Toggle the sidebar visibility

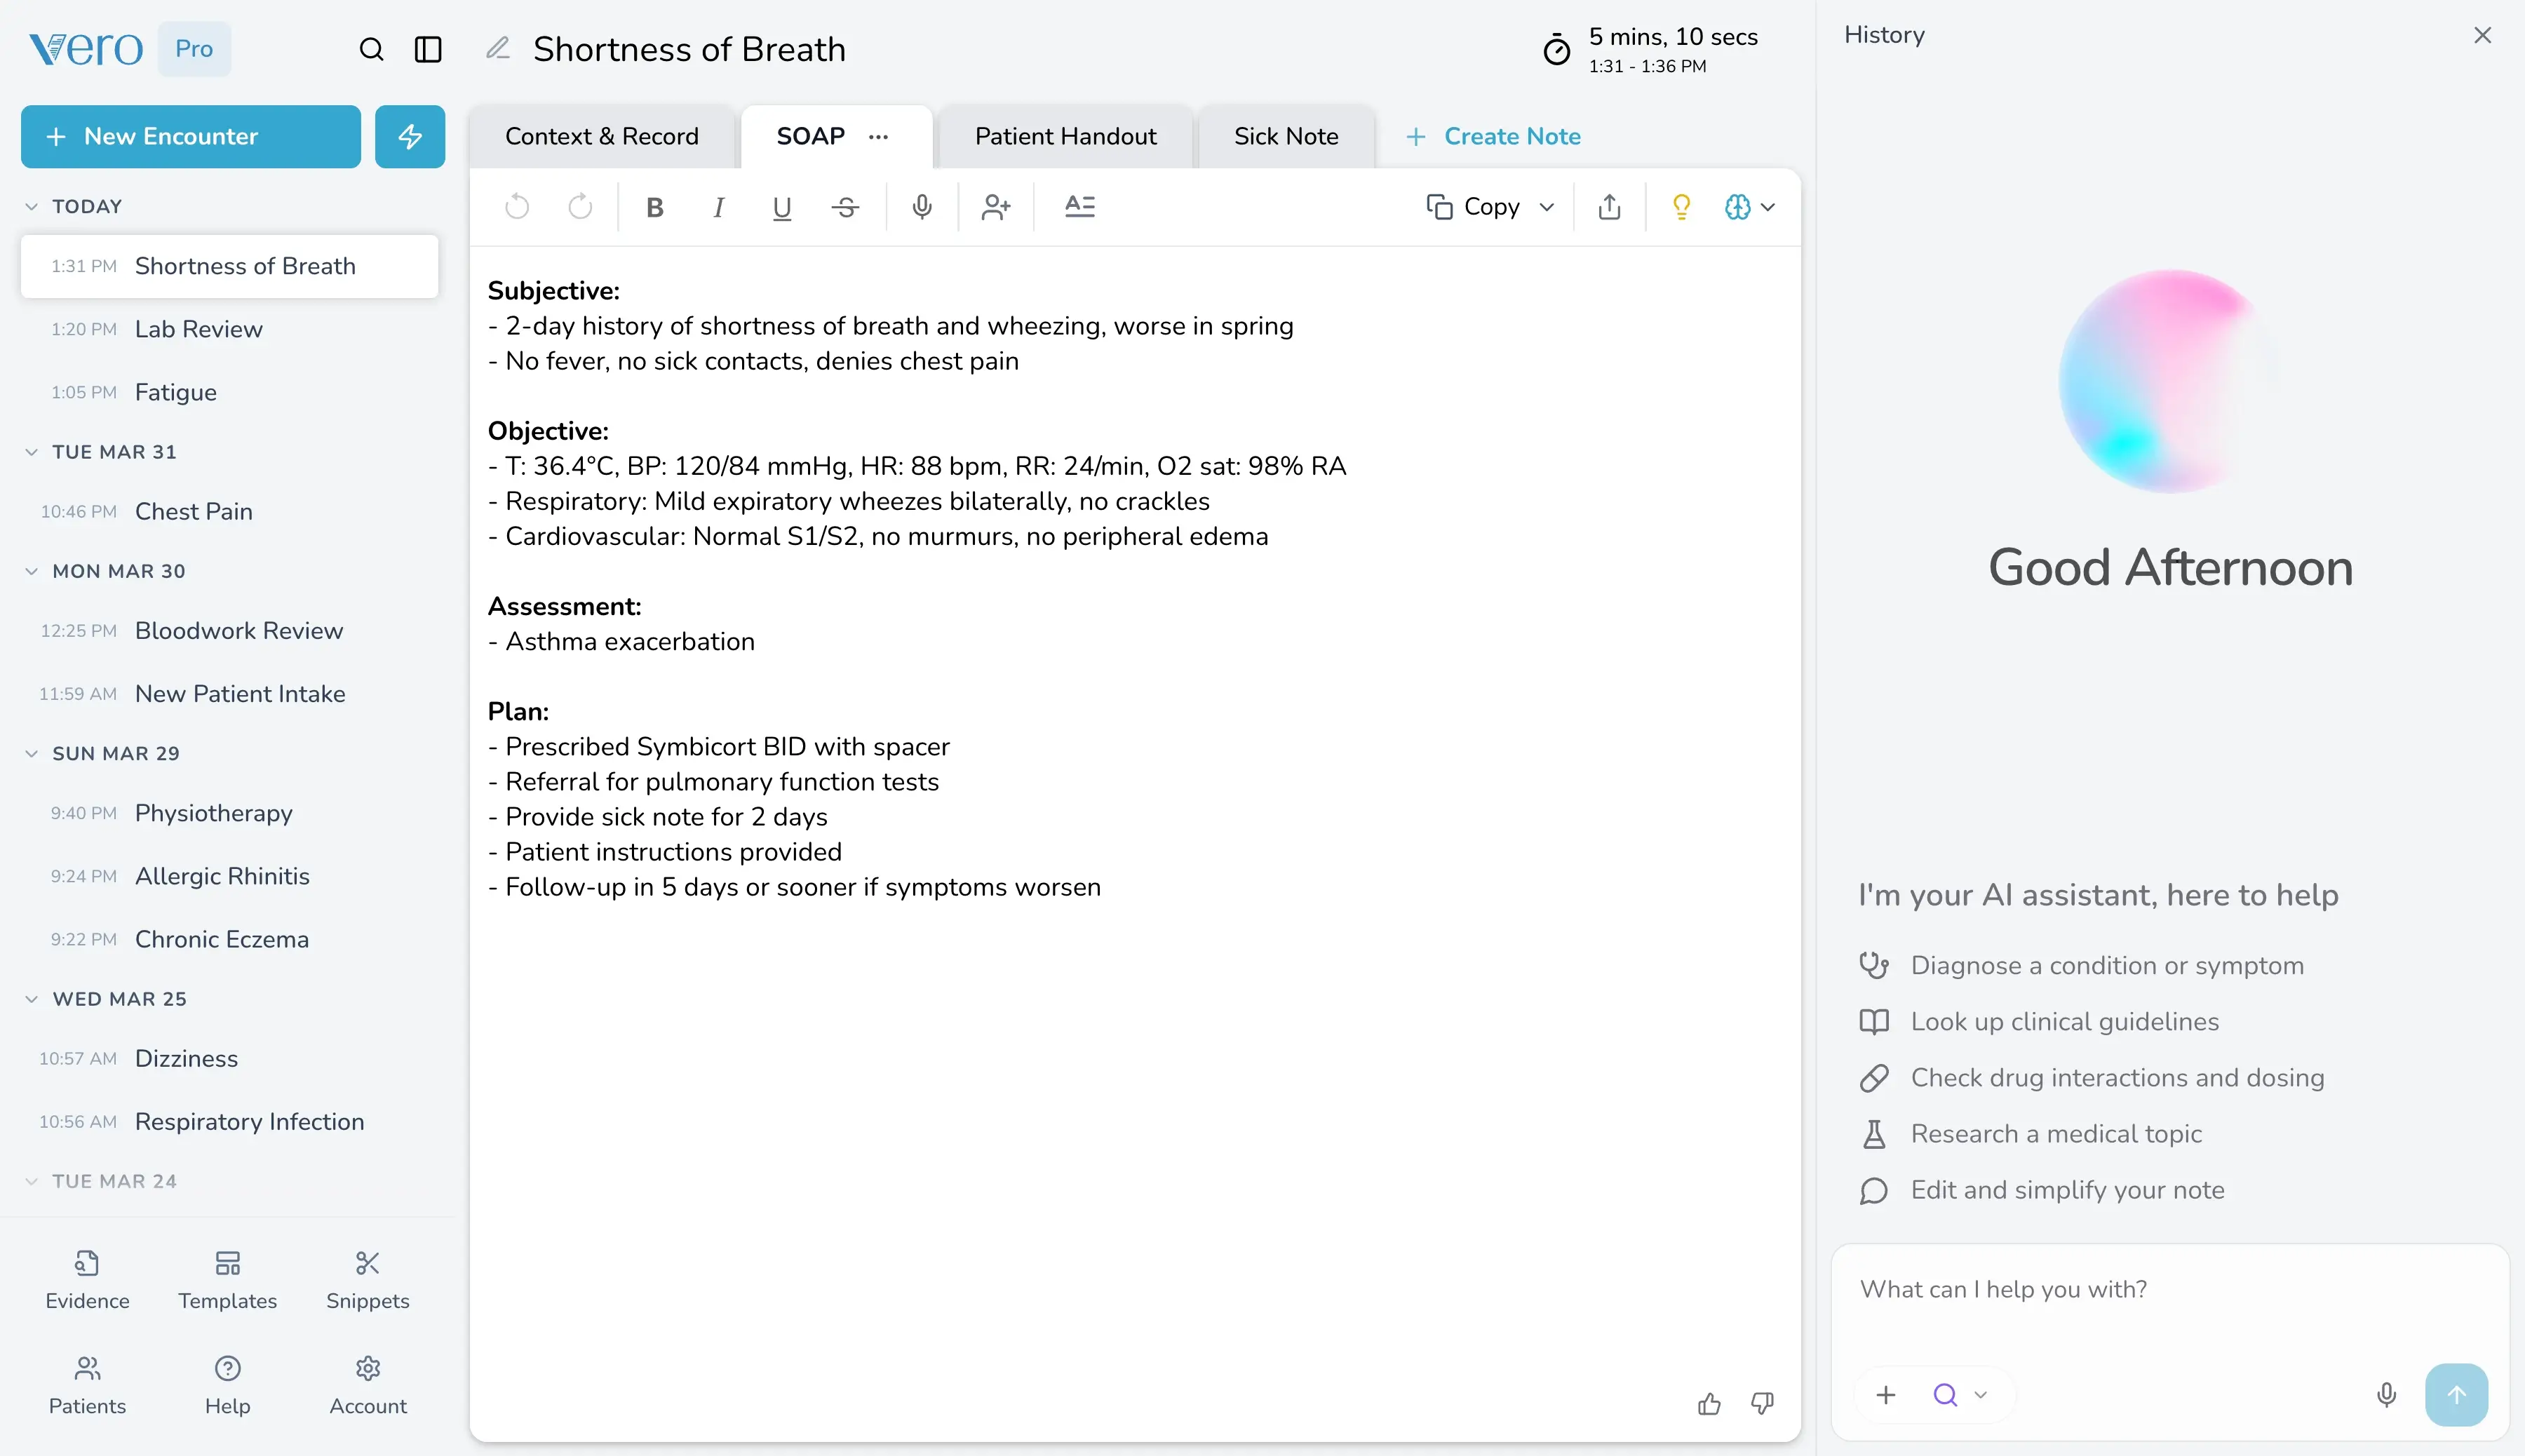click(x=427, y=48)
